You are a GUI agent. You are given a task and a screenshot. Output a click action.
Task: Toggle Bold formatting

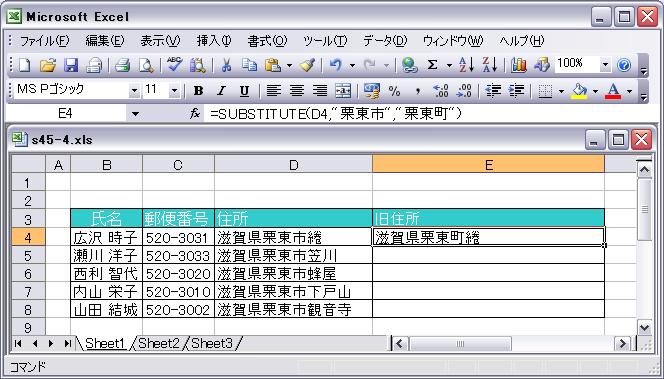pos(198,91)
